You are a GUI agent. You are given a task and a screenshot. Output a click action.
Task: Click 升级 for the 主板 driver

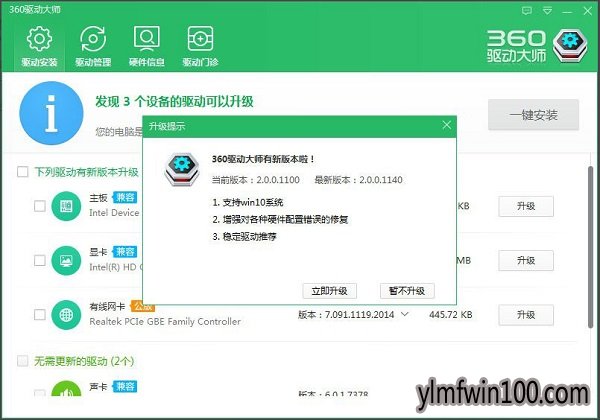(x=526, y=207)
